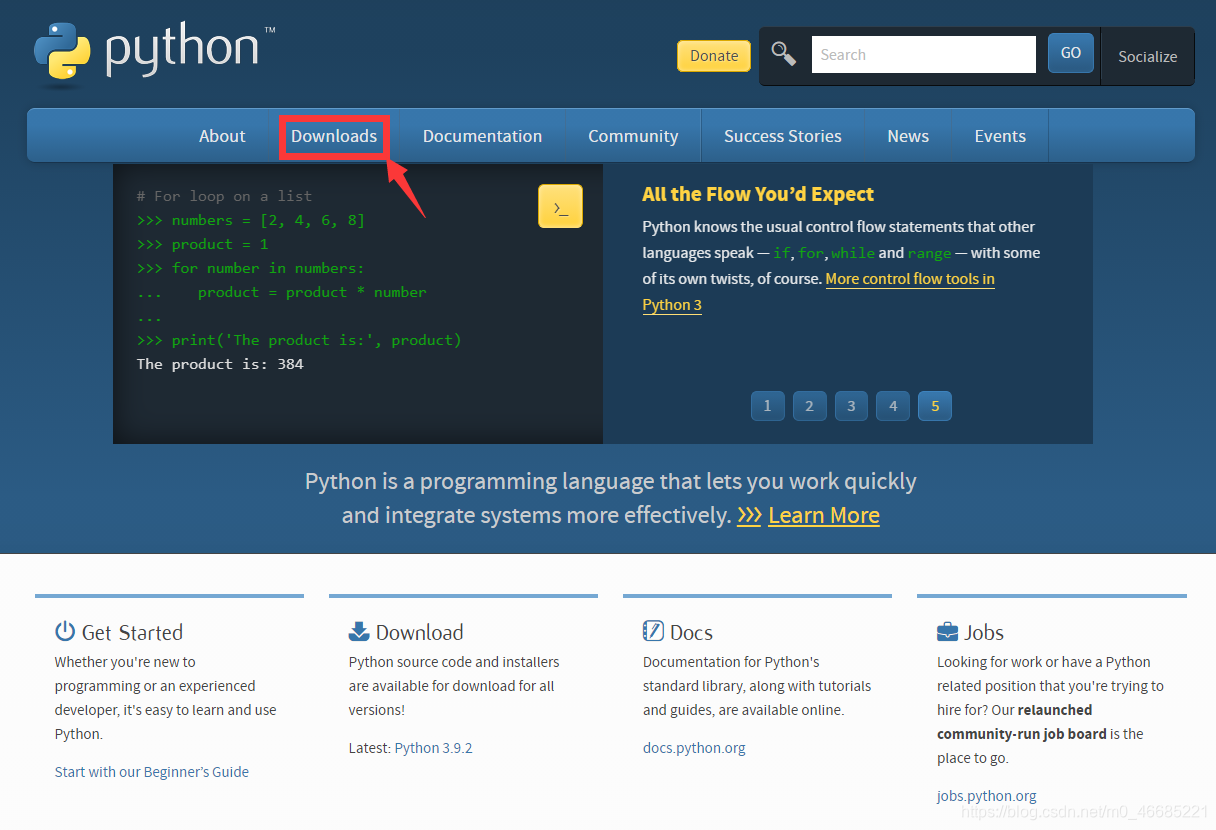Open the About menu
1216x830 pixels.
[x=222, y=136]
